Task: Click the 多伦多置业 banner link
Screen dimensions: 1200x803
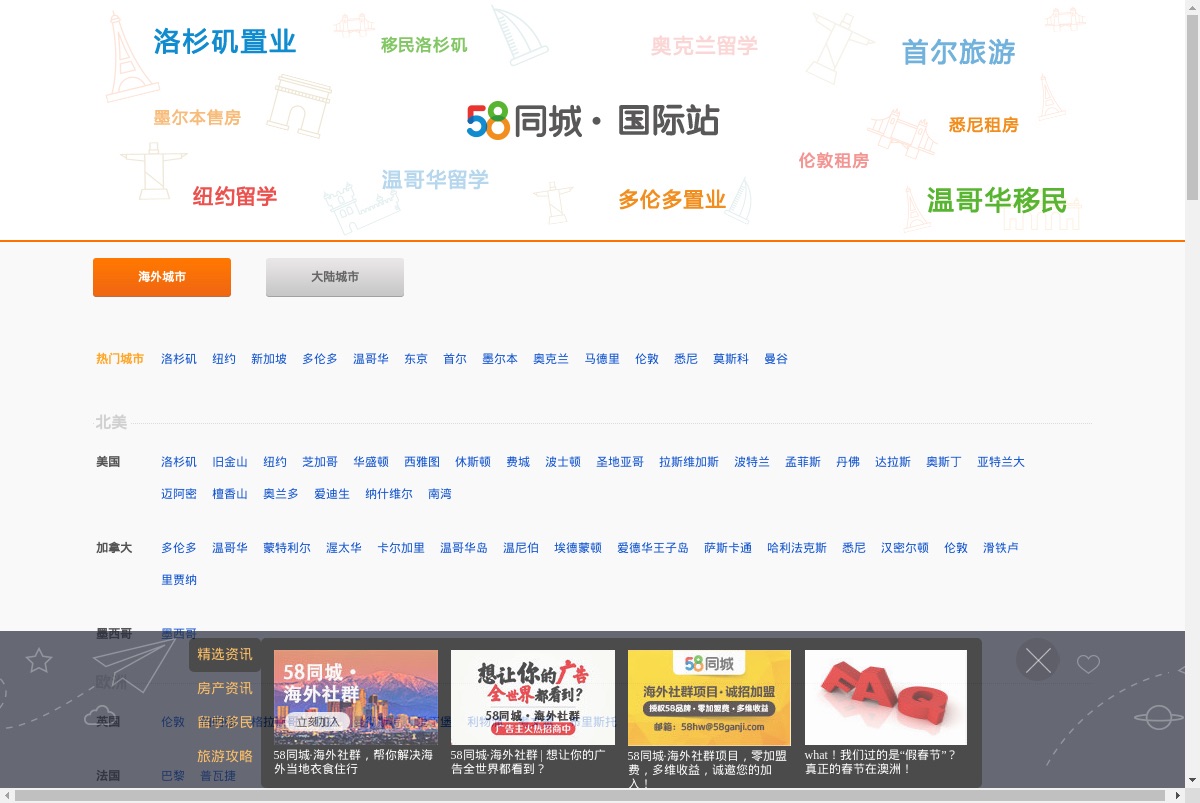Action: pos(672,200)
